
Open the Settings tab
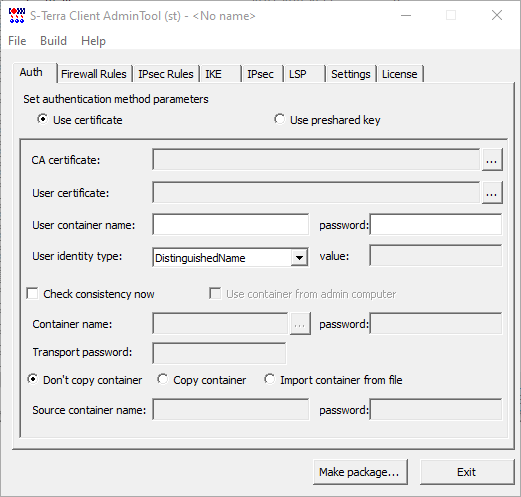tap(351, 74)
